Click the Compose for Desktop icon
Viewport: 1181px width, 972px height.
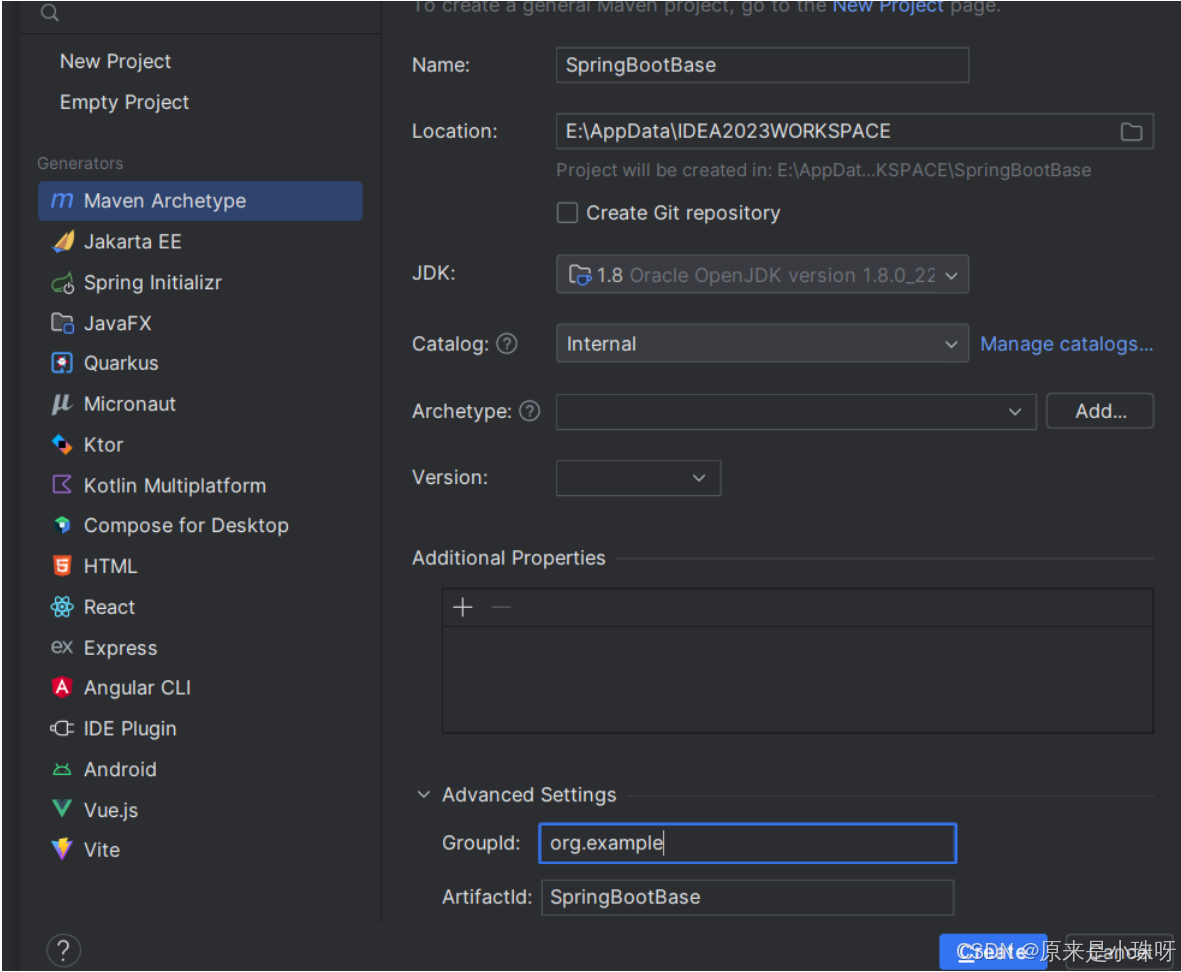tap(62, 525)
